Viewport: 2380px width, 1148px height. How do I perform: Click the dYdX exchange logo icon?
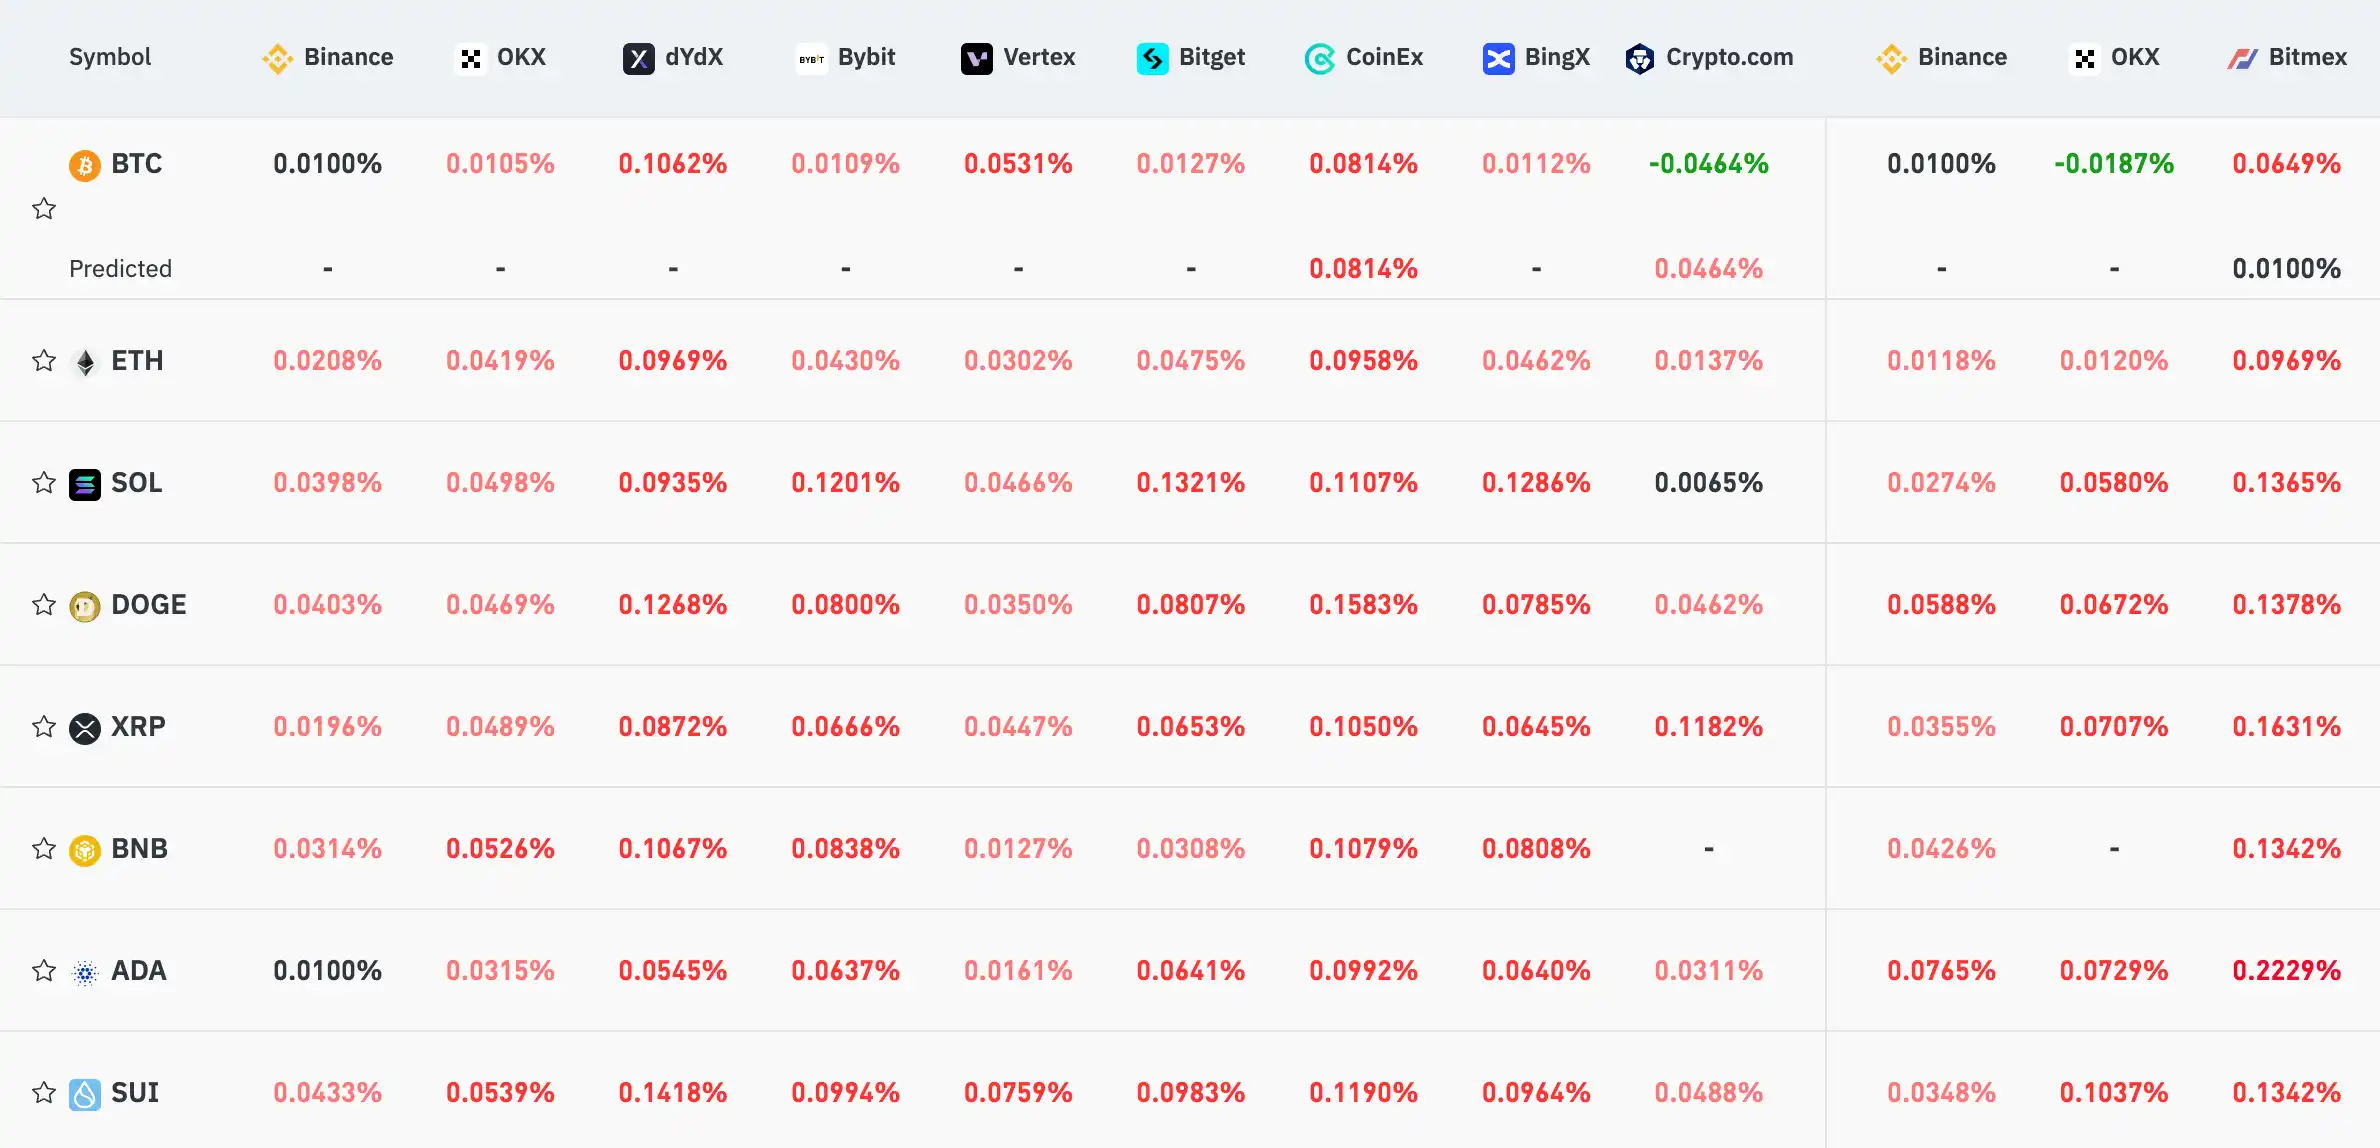(x=638, y=58)
